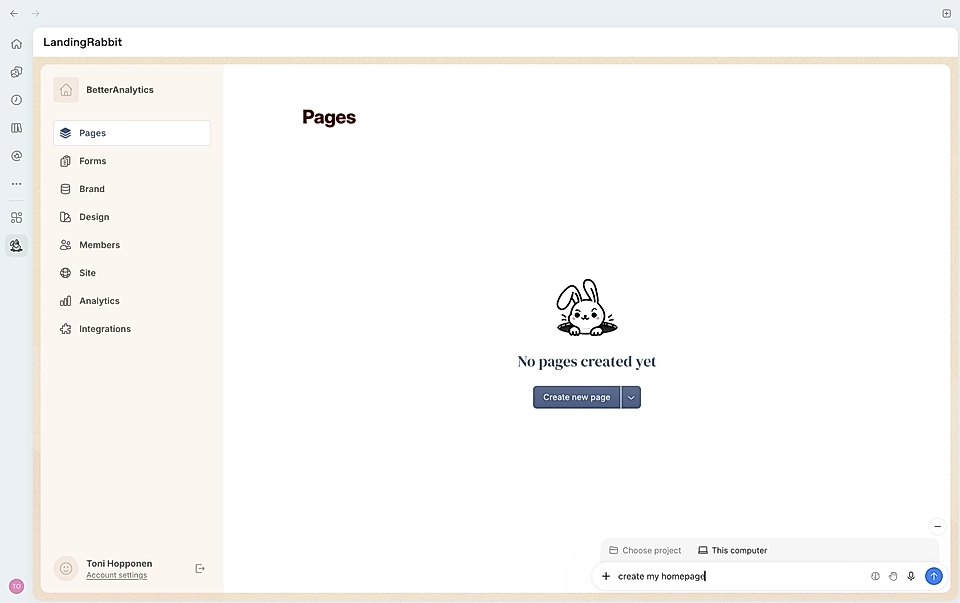Viewport: 960px width, 603px height.
Task: Click the microphone icon in the chat input
Action: [x=911, y=576]
